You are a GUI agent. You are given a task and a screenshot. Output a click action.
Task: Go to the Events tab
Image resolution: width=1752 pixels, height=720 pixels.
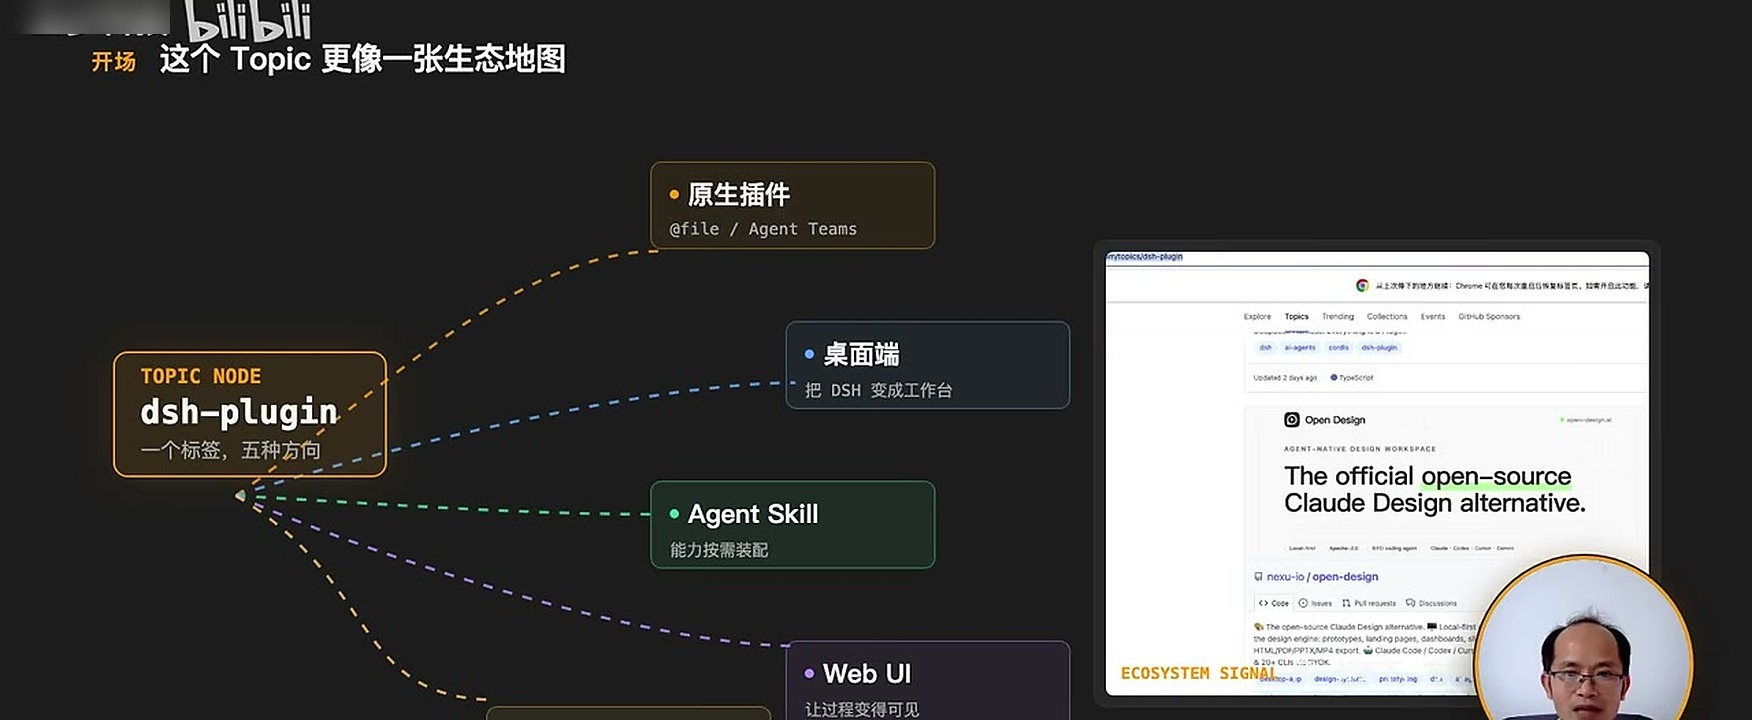(1433, 316)
